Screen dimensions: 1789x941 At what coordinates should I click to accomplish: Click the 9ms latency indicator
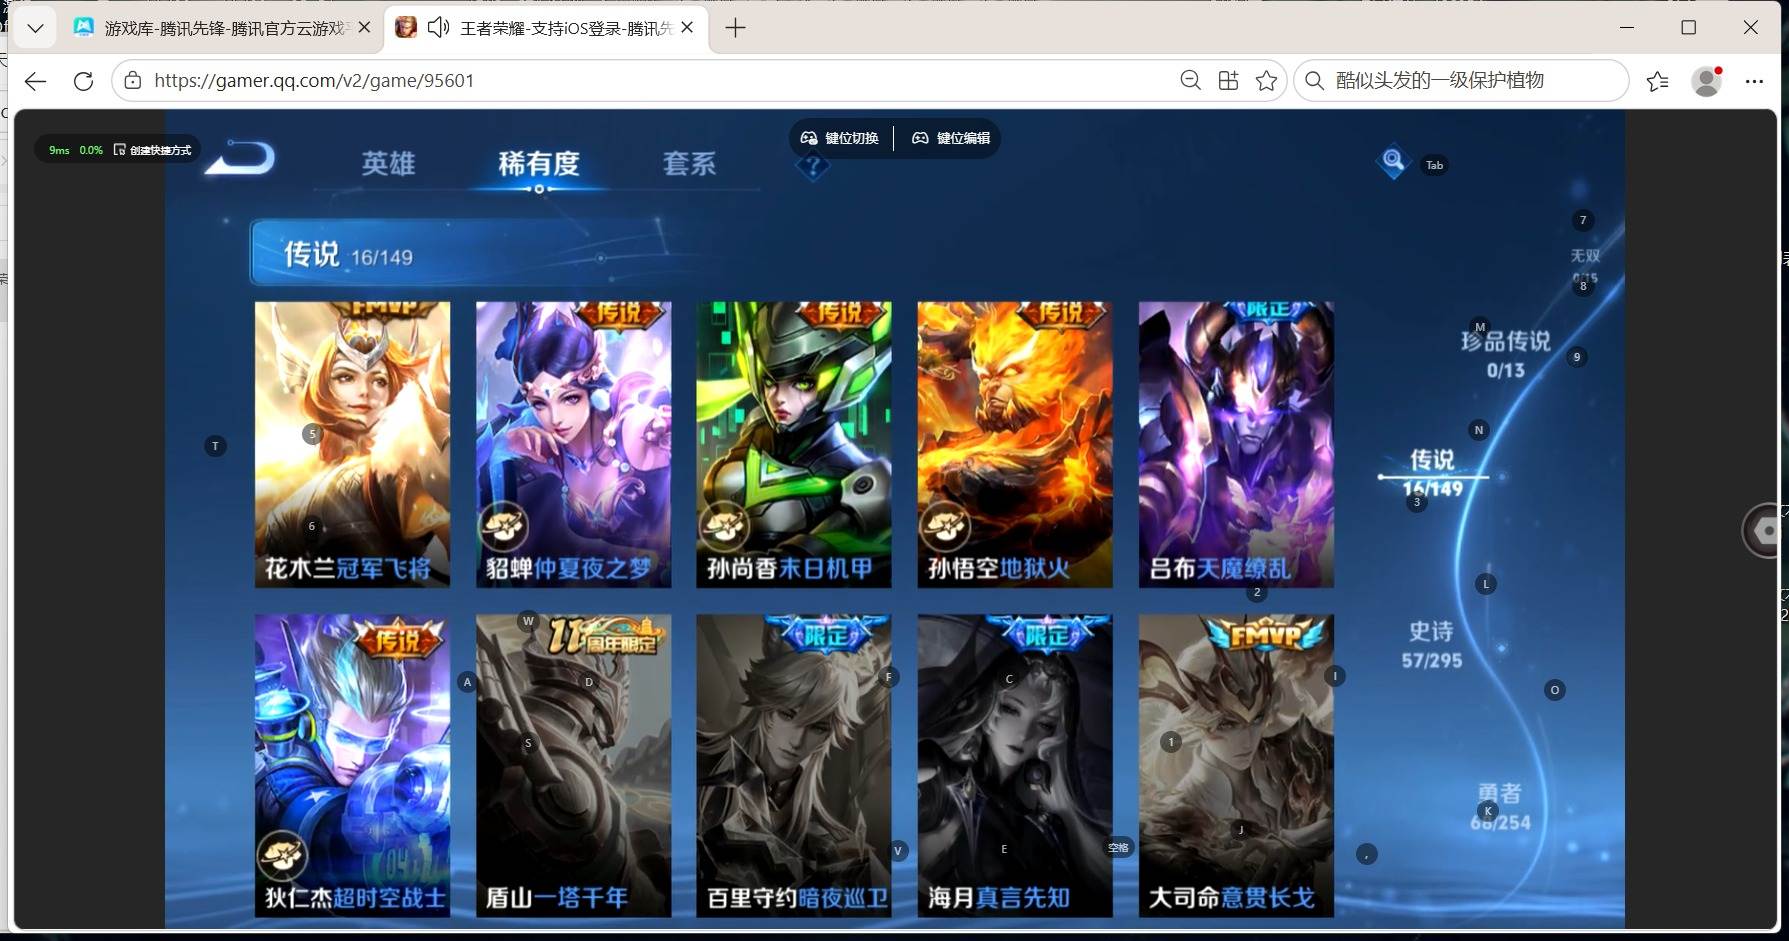59,150
